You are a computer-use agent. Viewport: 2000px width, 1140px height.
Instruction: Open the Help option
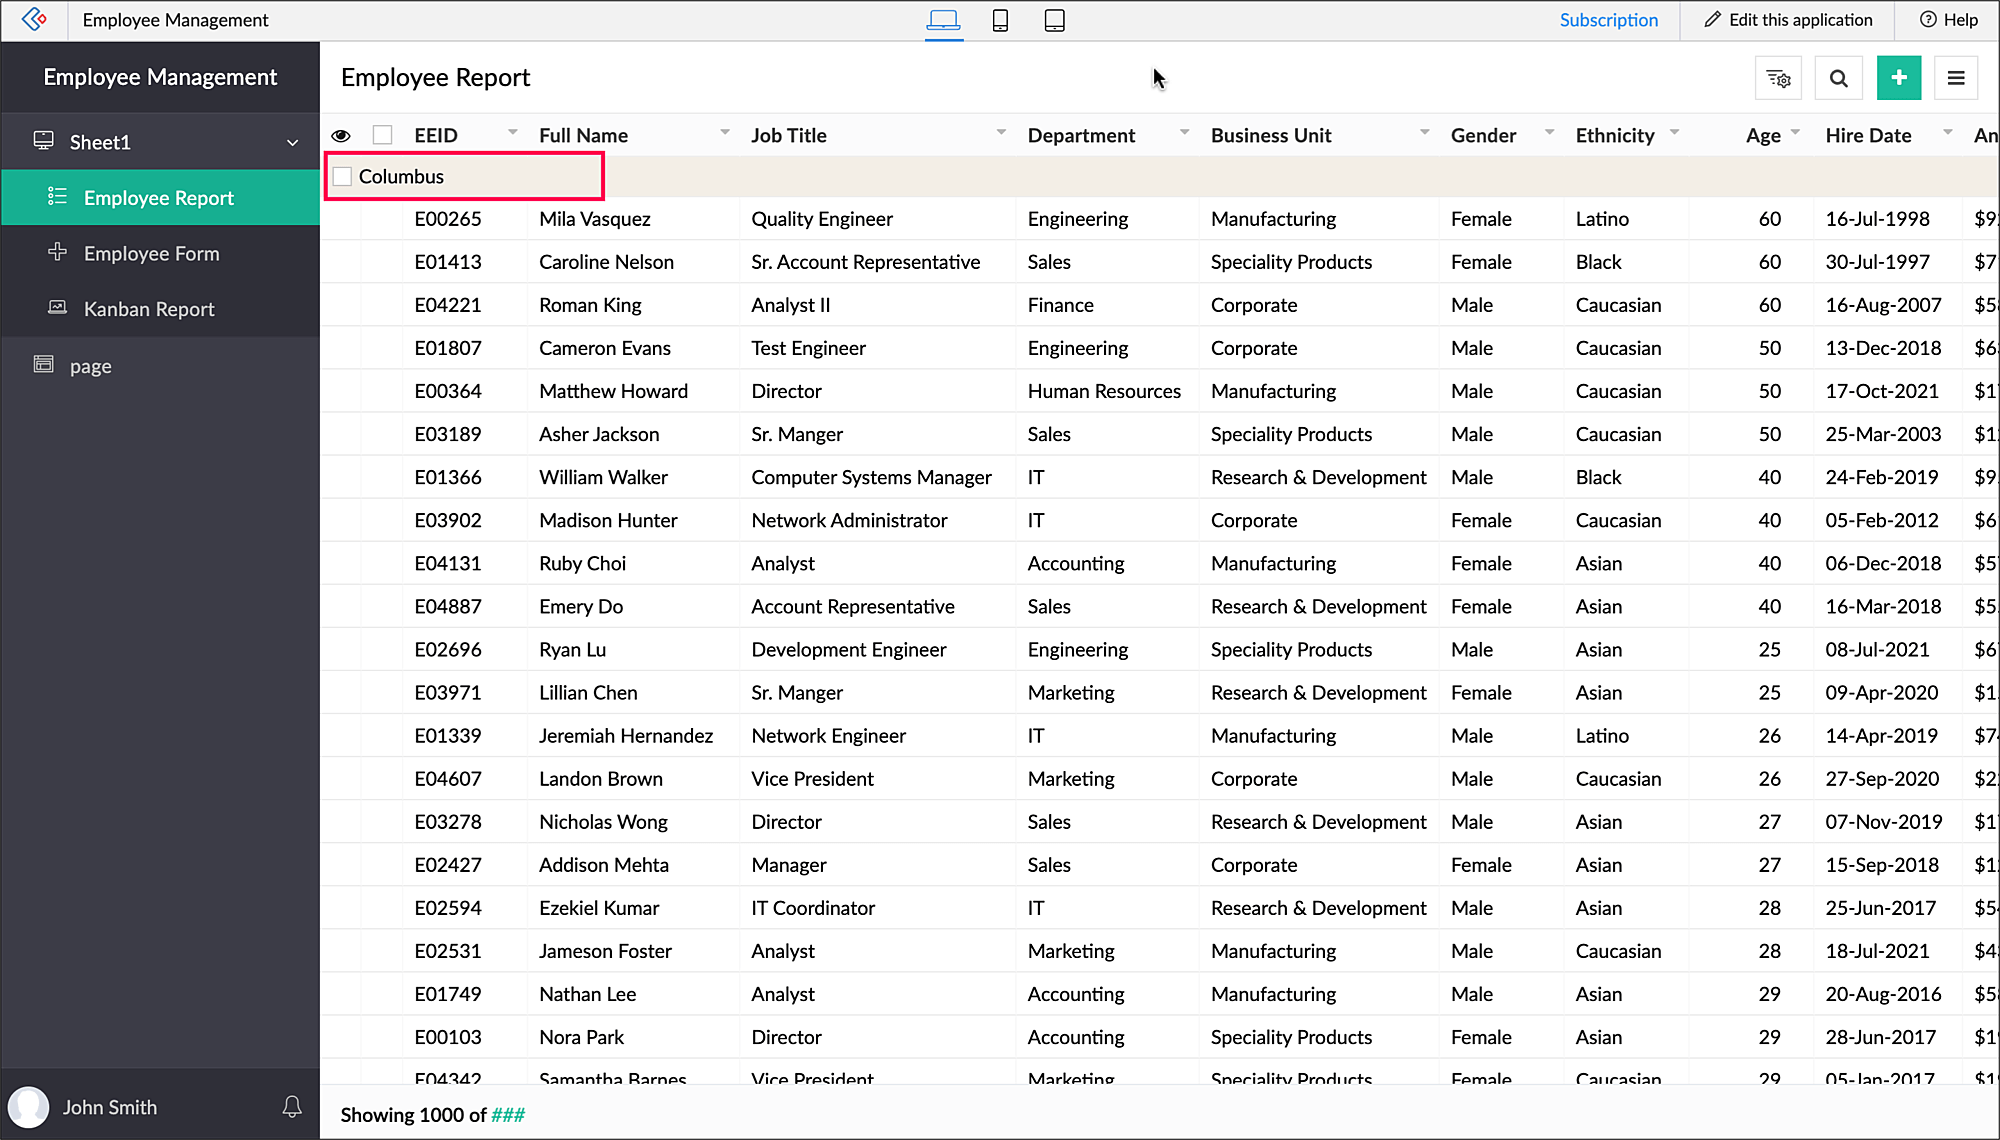[x=1949, y=20]
